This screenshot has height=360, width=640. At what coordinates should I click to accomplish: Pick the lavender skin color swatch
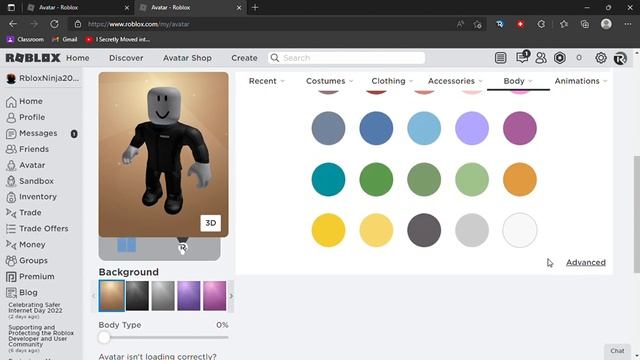click(x=472, y=128)
